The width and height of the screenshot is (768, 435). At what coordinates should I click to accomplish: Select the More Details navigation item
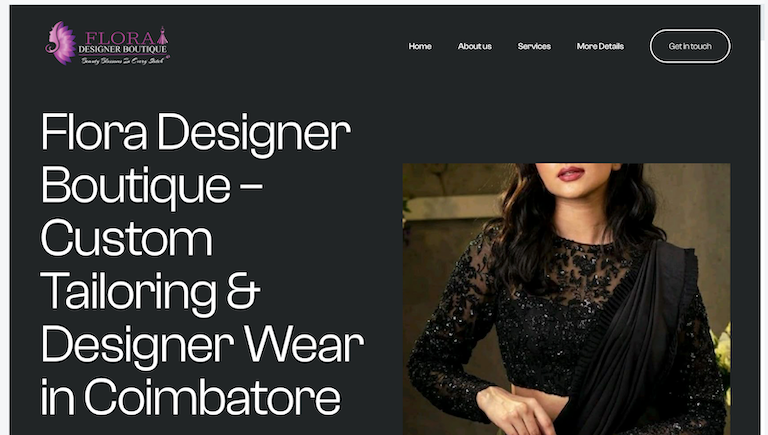tap(600, 46)
